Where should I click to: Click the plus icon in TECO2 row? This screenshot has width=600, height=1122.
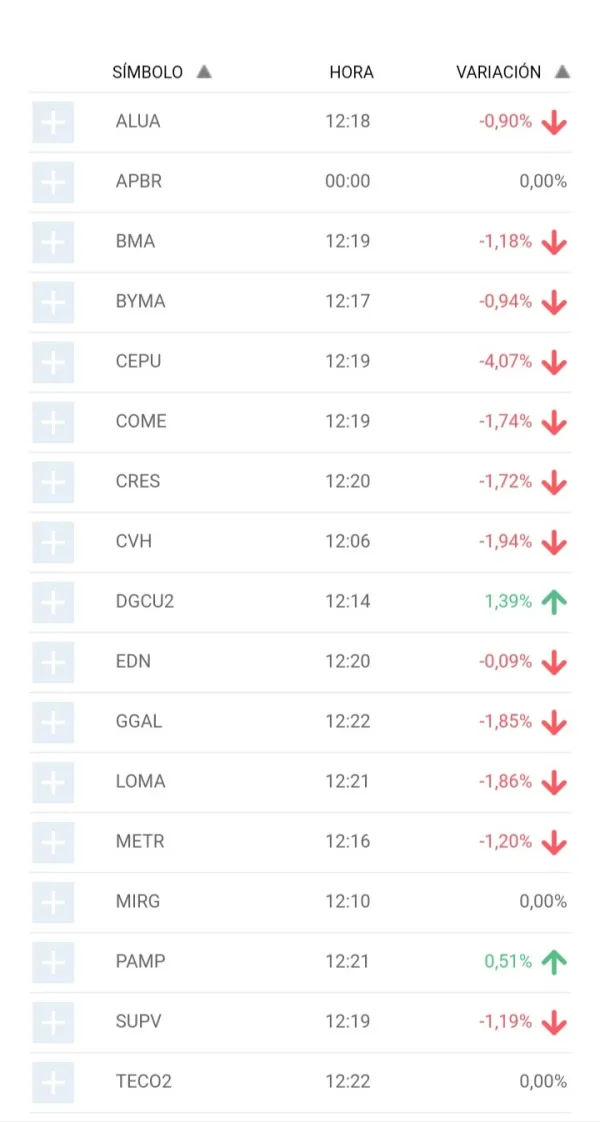click(x=53, y=1082)
